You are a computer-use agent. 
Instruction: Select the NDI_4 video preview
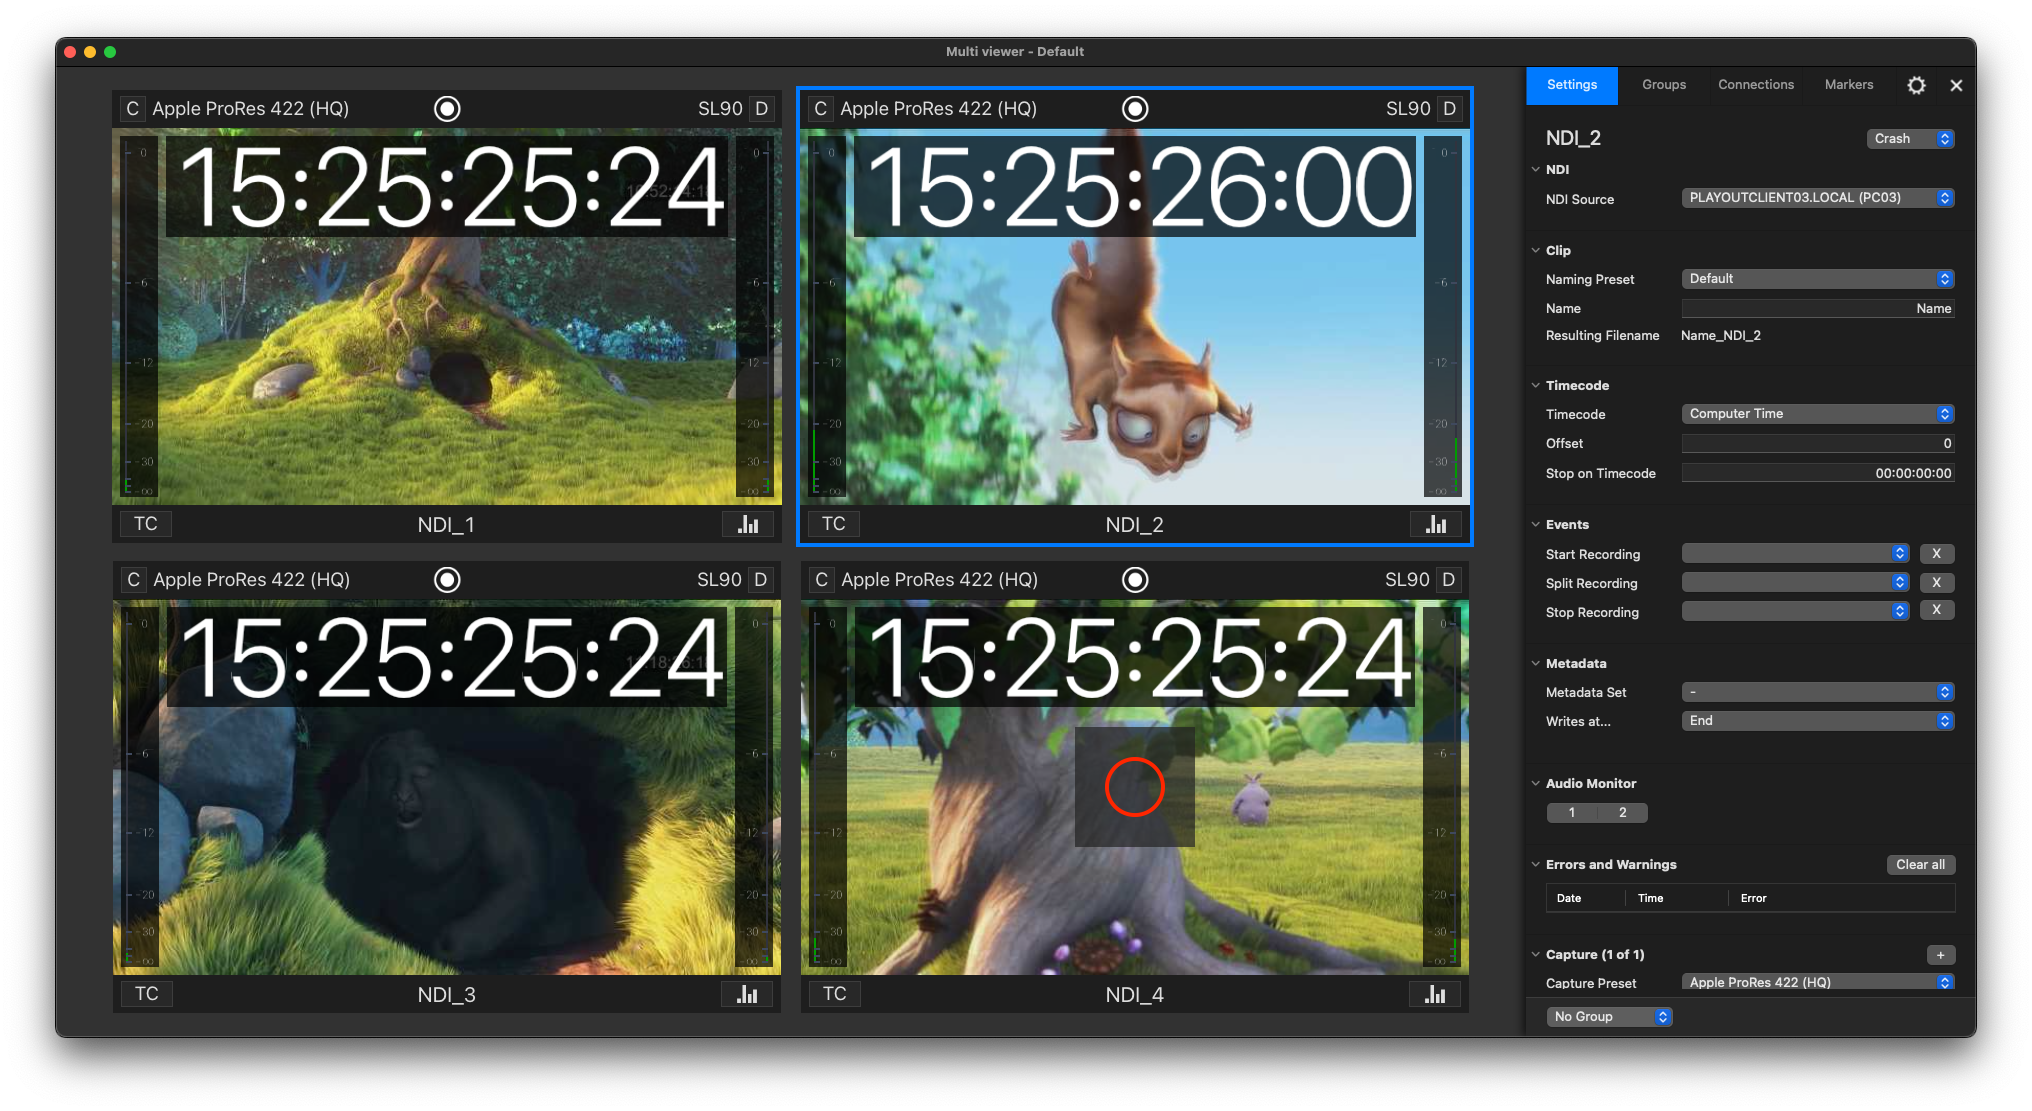click(1134, 787)
